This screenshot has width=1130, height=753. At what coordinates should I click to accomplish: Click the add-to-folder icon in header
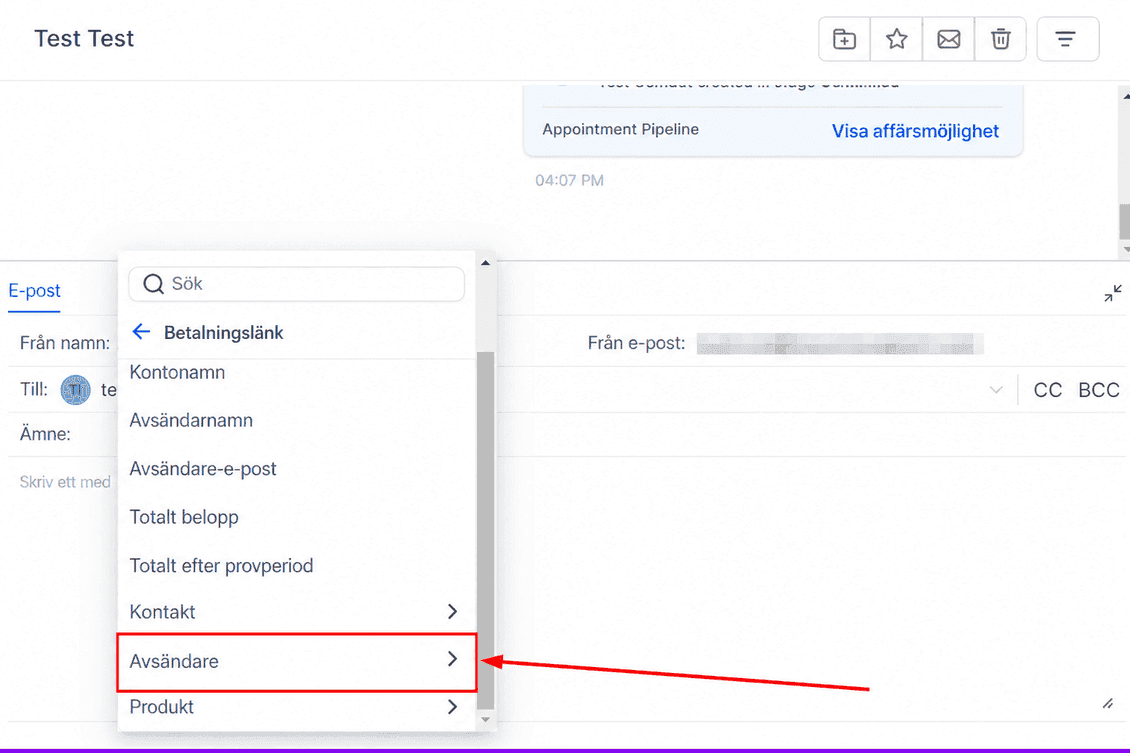coord(844,39)
